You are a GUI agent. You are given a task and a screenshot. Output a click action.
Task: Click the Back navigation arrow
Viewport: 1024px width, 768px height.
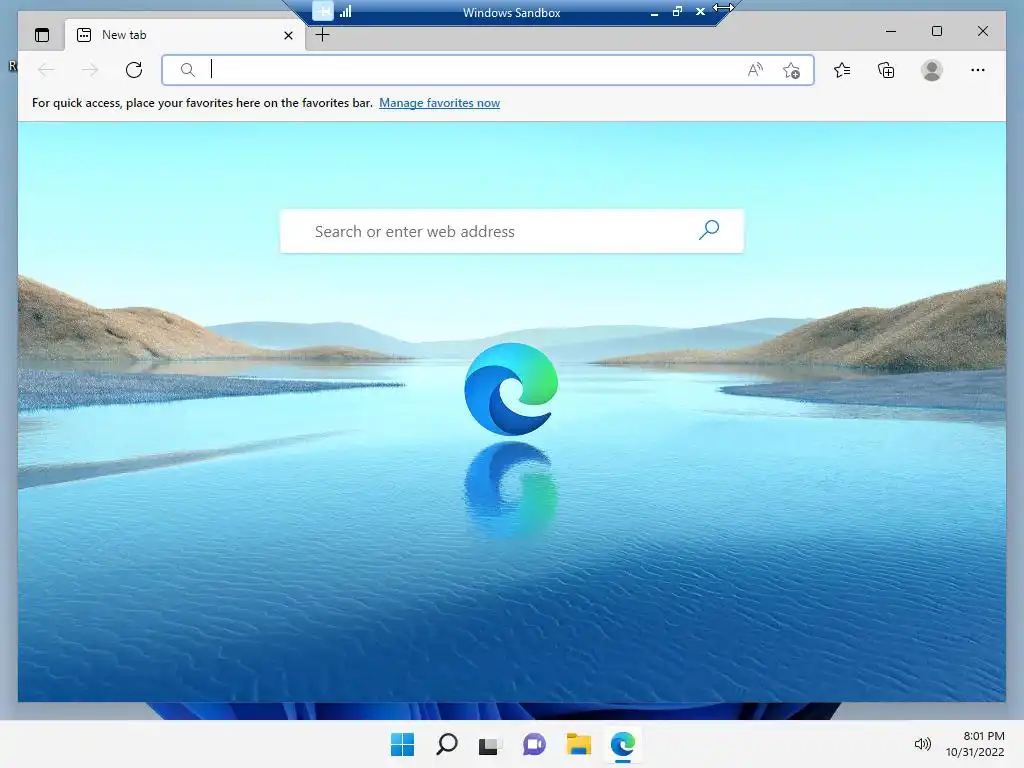[x=46, y=70]
